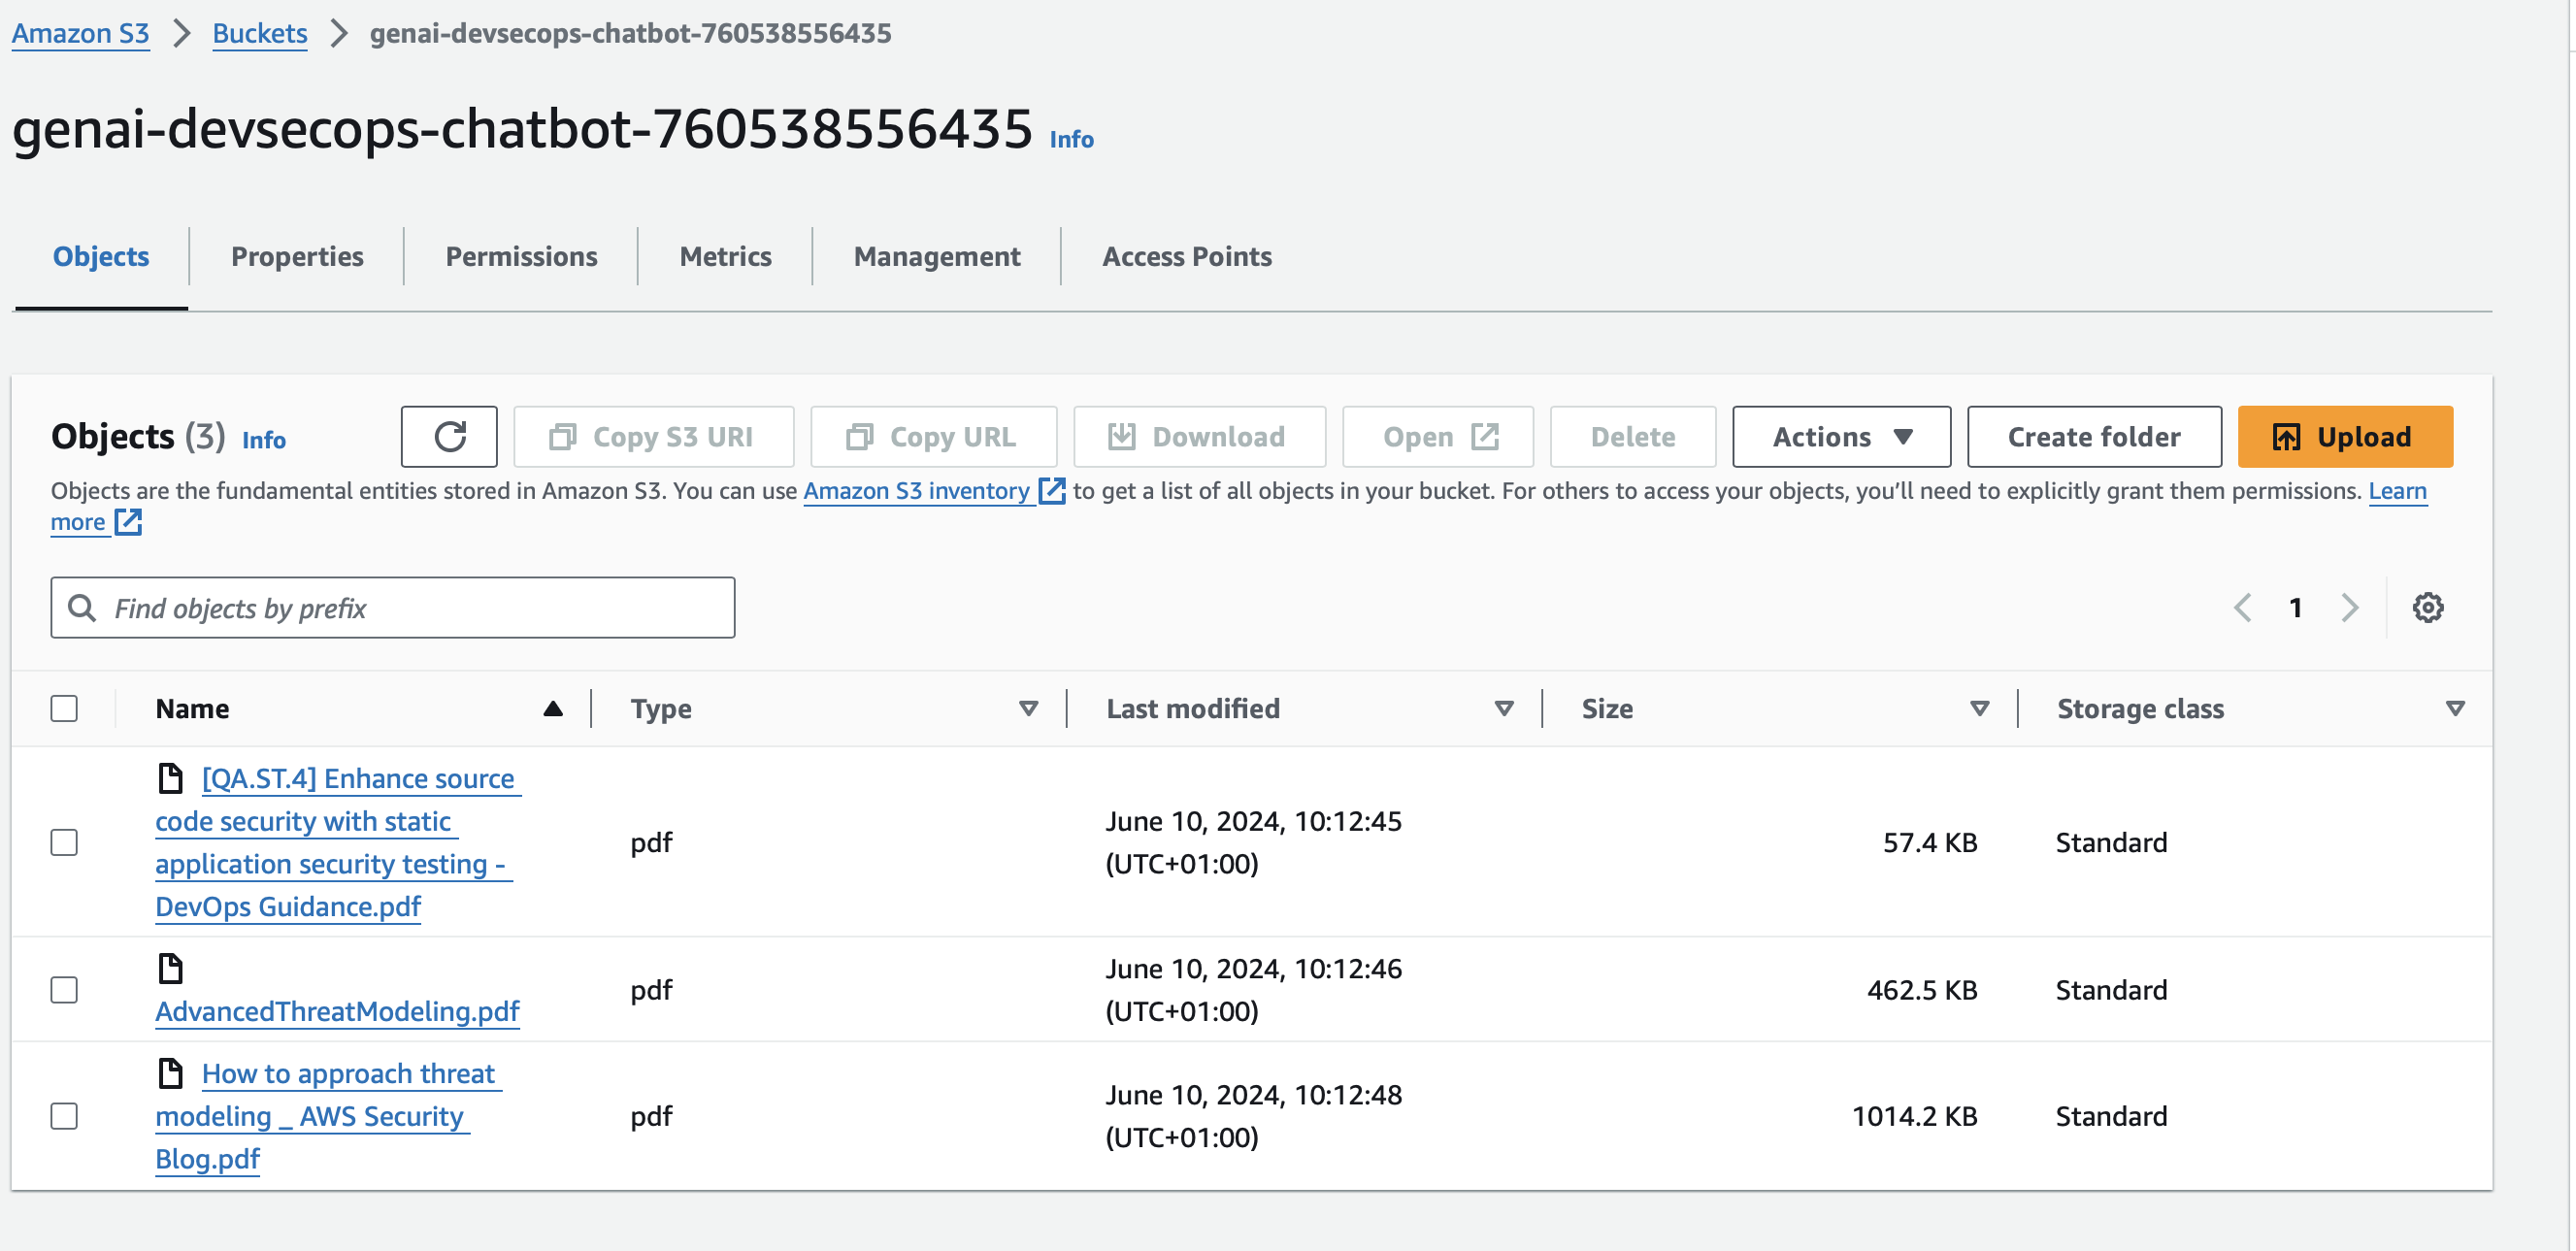Click the search magnifier icon
Viewport: 2576px width, 1251px height.
tap(82, 608)
